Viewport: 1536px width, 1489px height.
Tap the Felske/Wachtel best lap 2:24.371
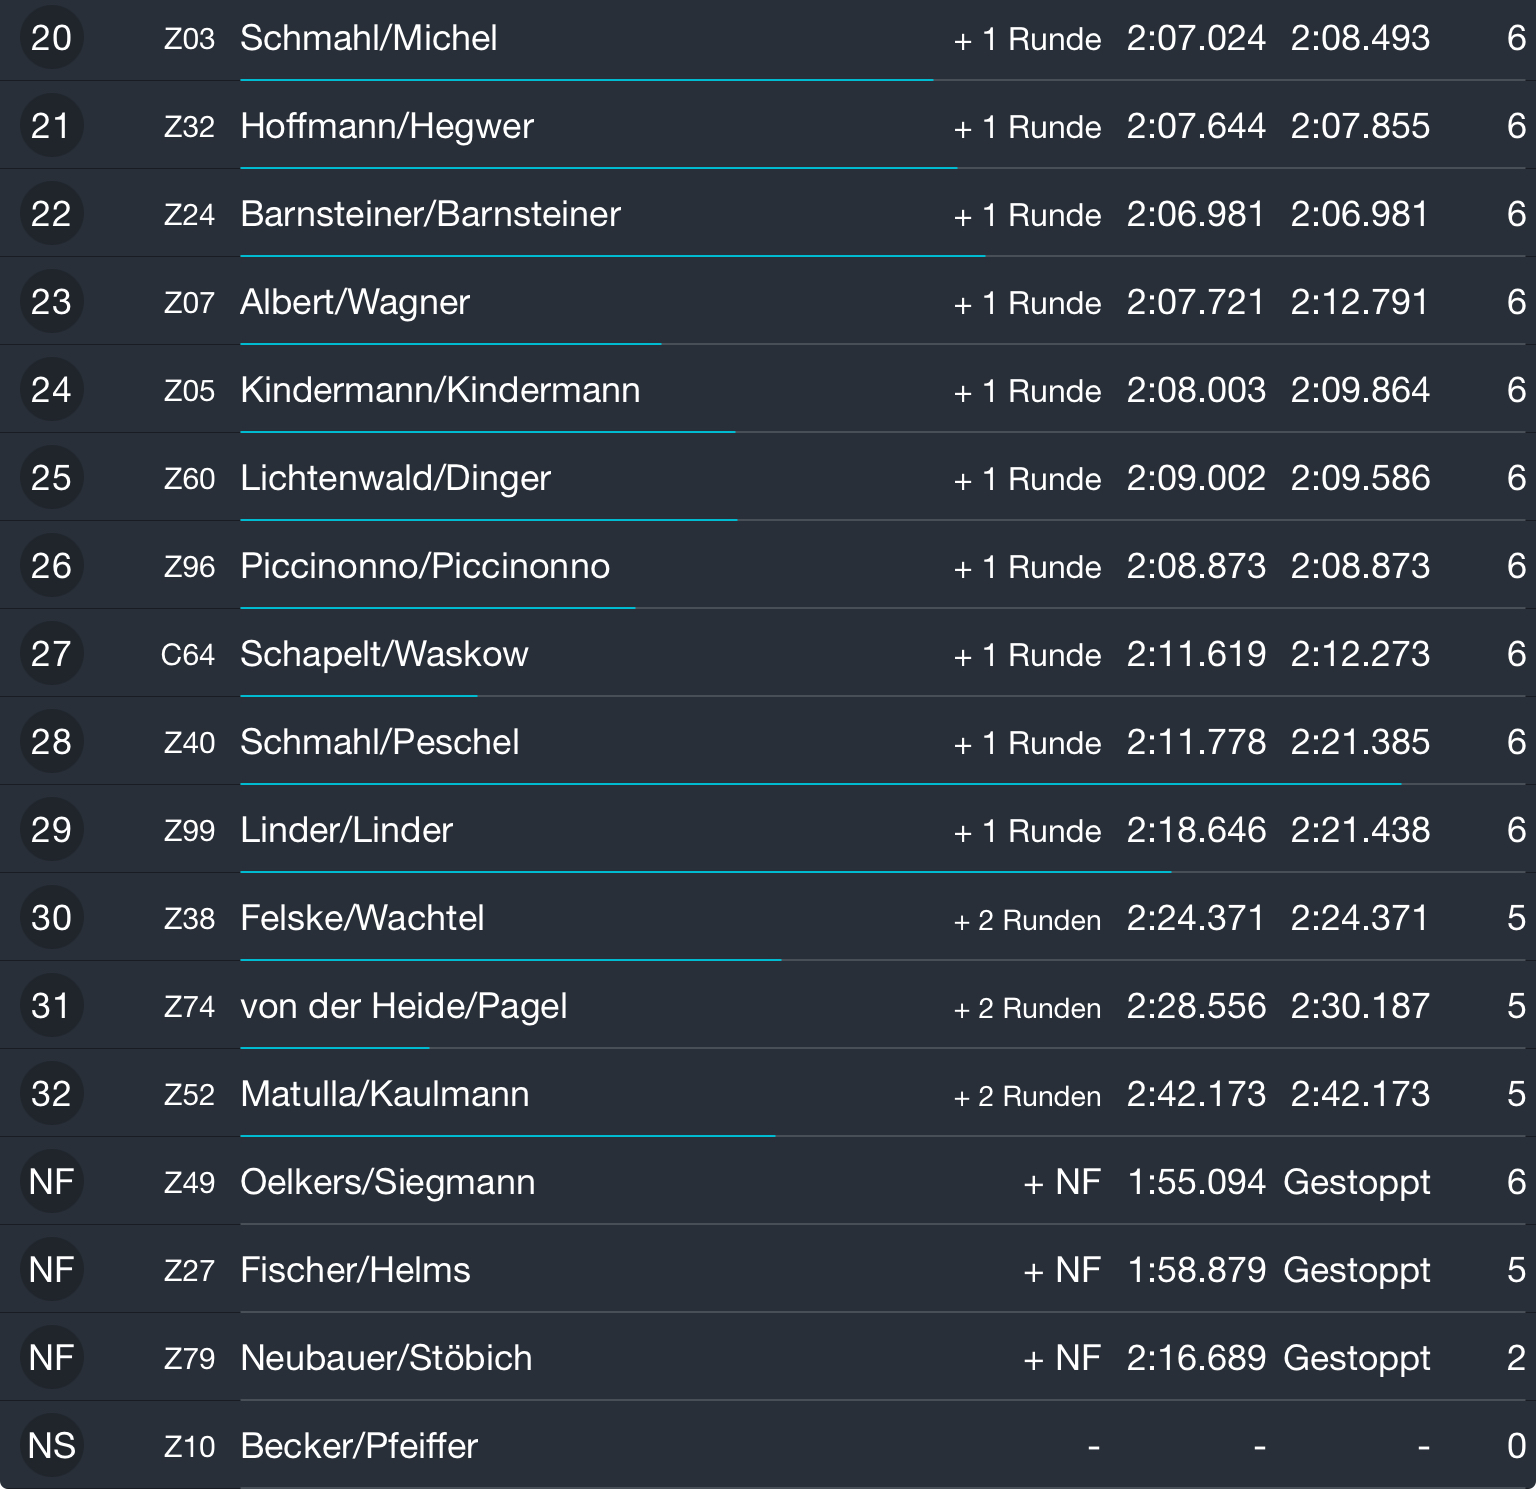click(1196, 918)
